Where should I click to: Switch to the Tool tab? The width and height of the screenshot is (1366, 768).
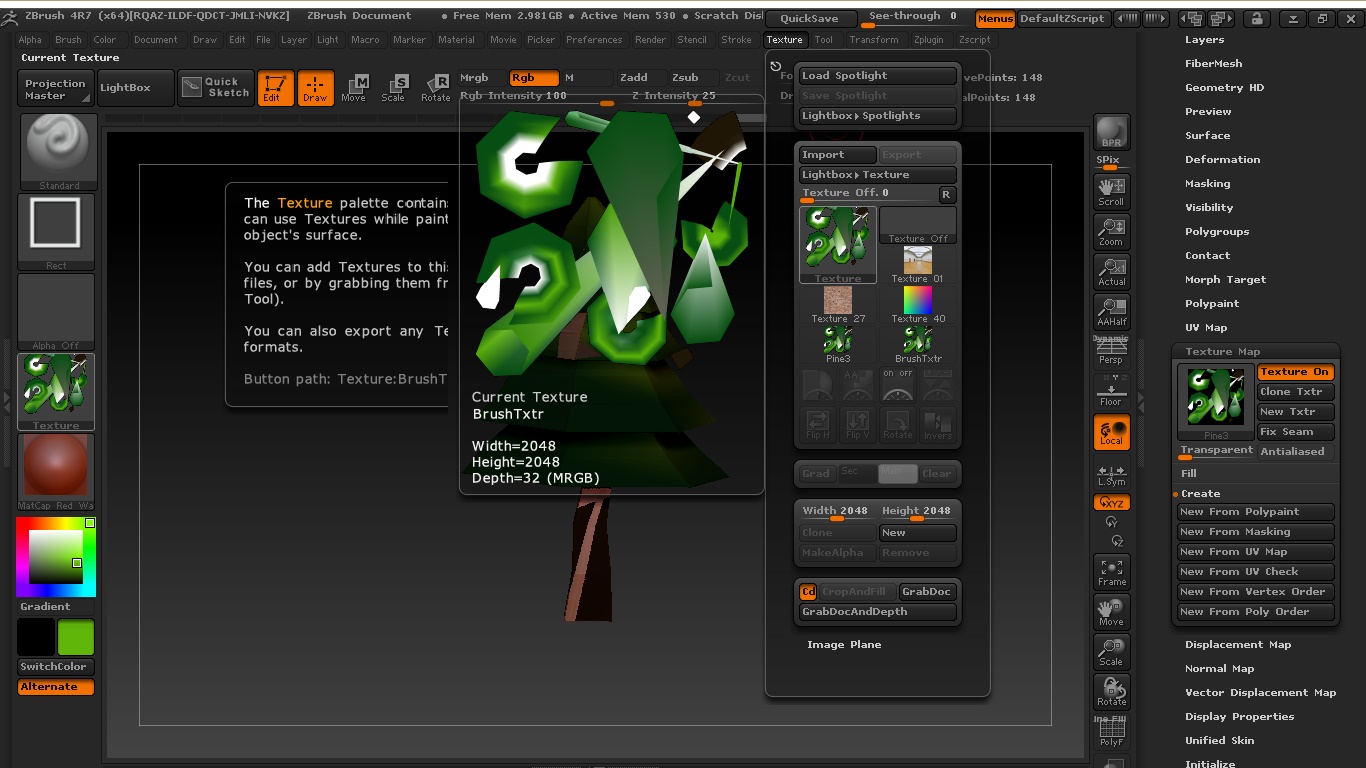[824, 40]
